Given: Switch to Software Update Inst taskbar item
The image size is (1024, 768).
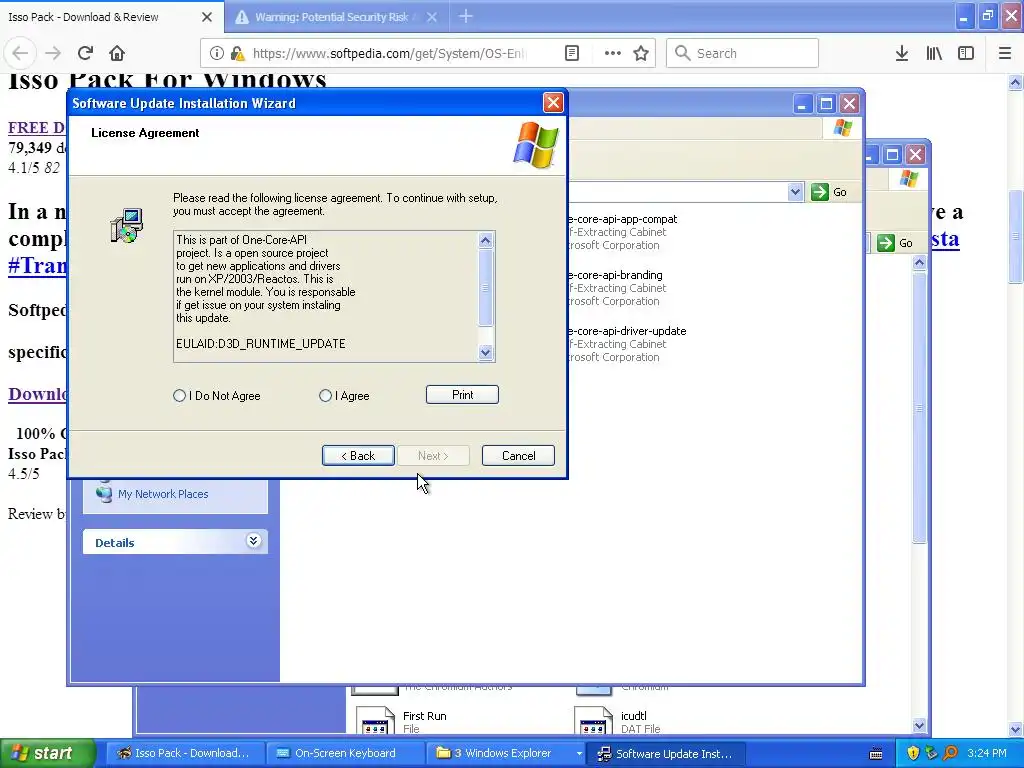Looking at the screenshot, I should pyautogui.click(x=665, y=754).
